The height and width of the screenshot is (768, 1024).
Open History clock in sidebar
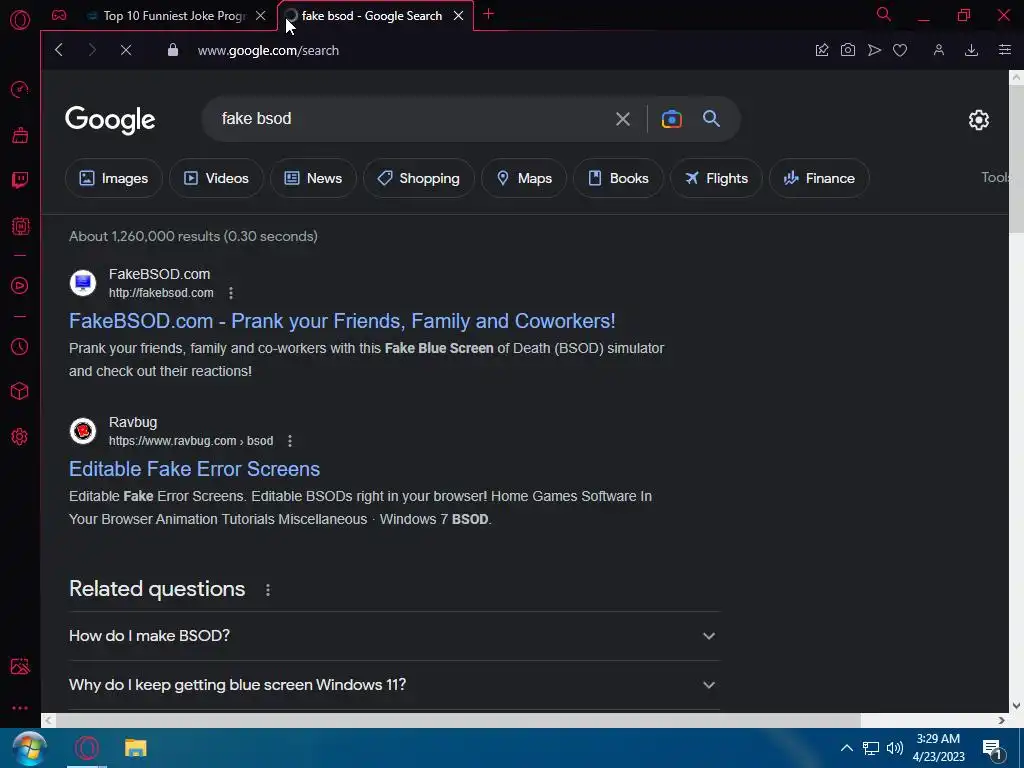(x=20, y=346)
